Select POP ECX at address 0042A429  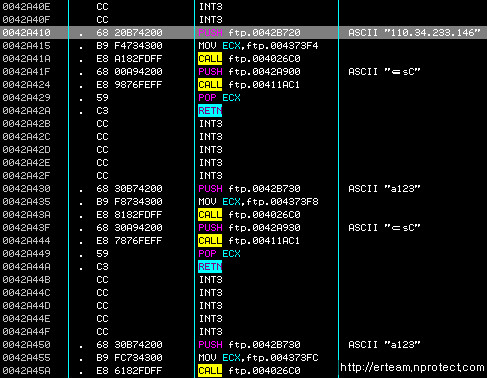click(219, 98)
